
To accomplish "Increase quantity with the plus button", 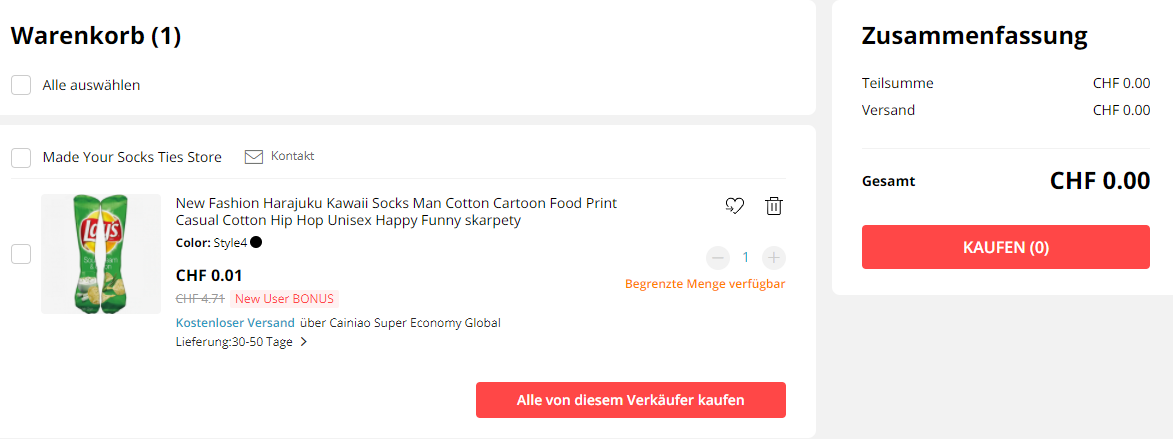I will [774, 258].
